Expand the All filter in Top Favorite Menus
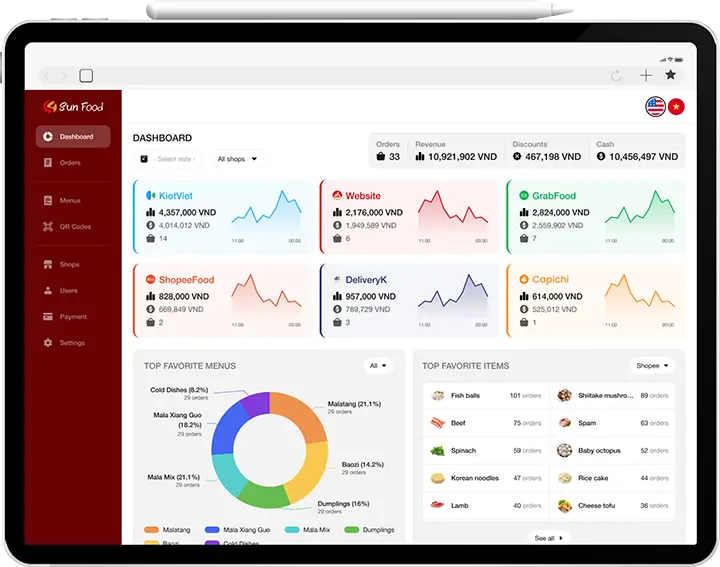Image resolution: width=720 pixels, height=567 pixels. click(x=378, y=366)
